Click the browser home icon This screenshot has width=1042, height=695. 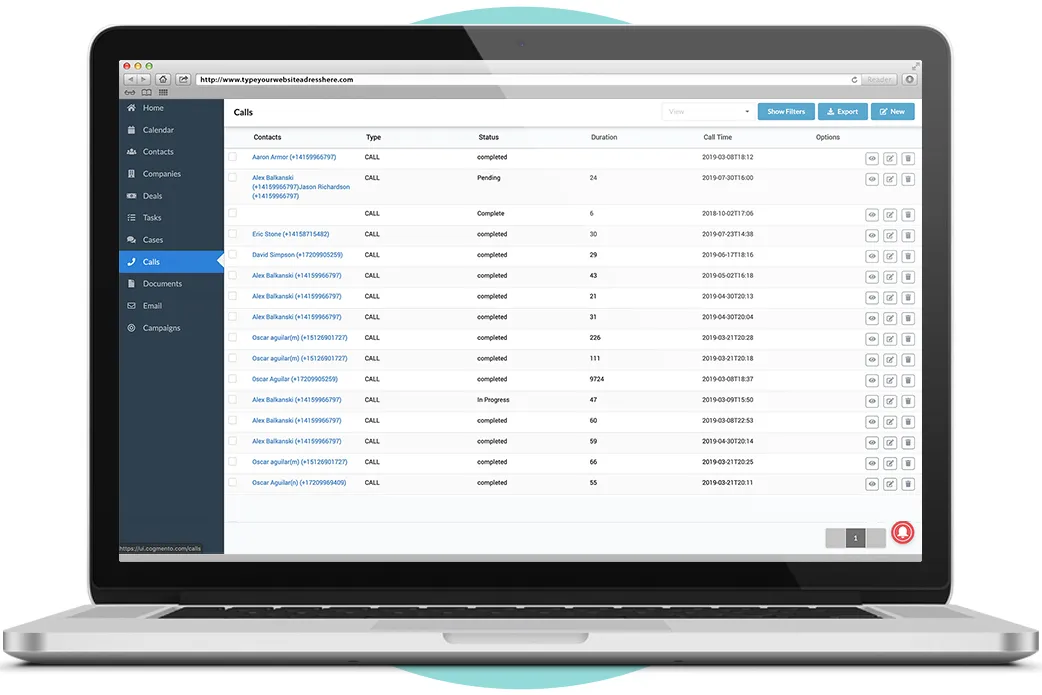(x=163, y=79)
